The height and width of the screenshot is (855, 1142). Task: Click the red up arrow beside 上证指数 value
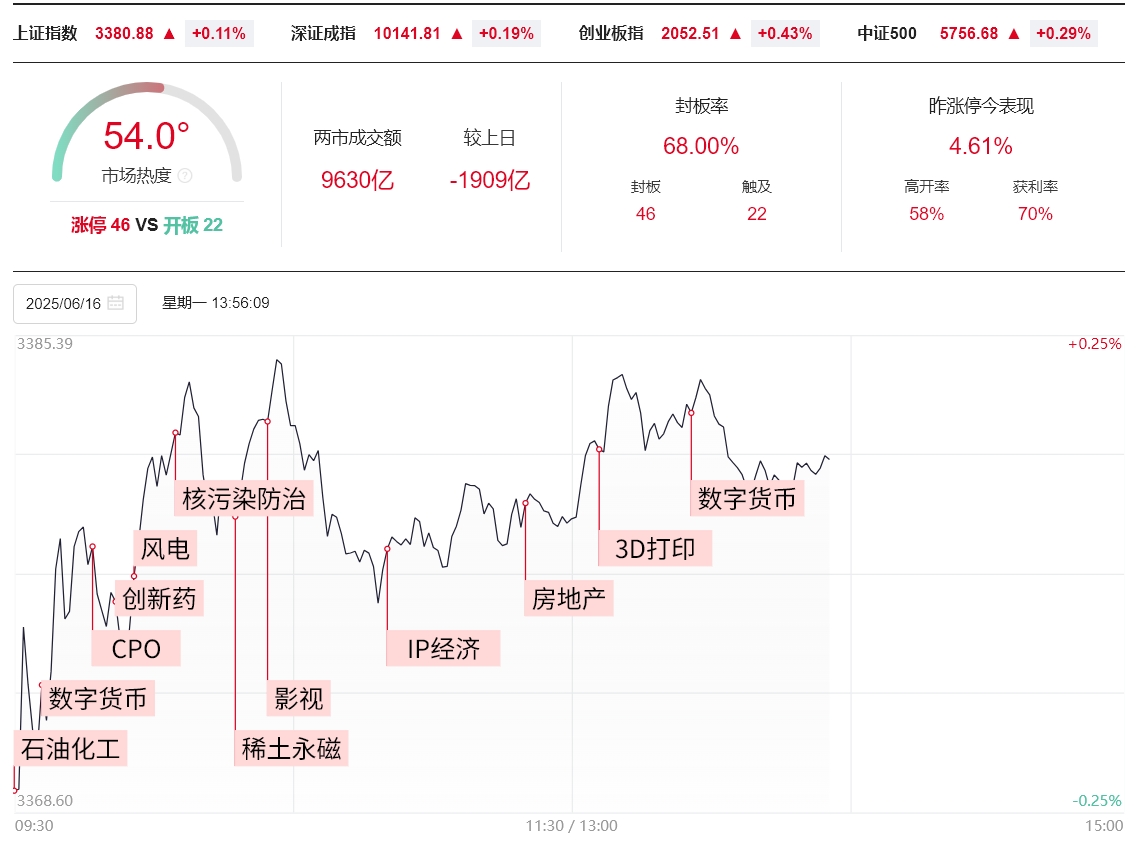coord(169,33)
